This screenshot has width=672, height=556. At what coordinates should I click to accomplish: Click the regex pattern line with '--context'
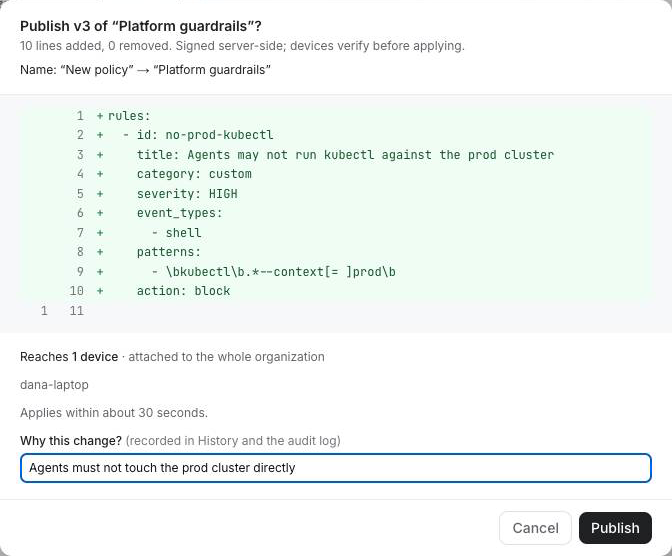tap(336, 272)
